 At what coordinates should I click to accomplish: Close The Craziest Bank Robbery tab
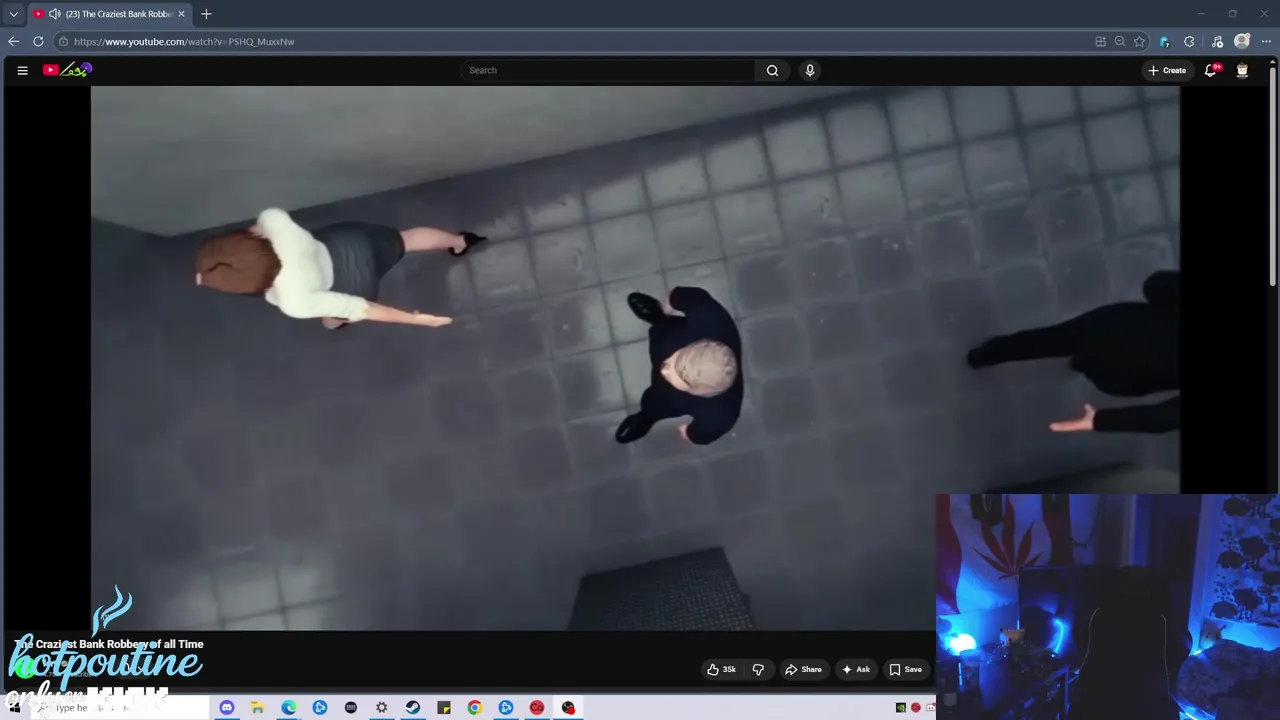(x=181, y=14)
